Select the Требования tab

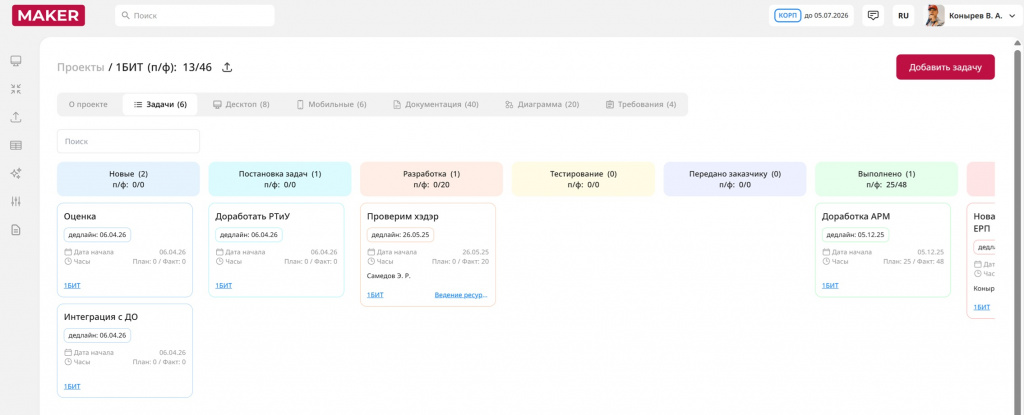(x=641, y=104)
